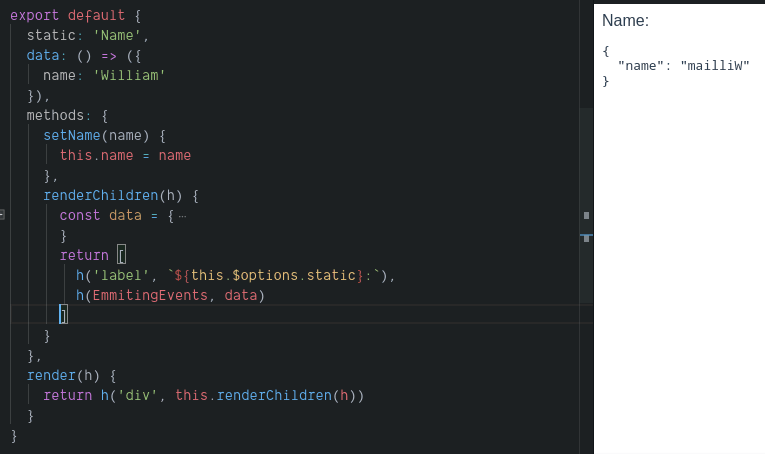Click the 'Name:' label in preview

pos(625,20)
